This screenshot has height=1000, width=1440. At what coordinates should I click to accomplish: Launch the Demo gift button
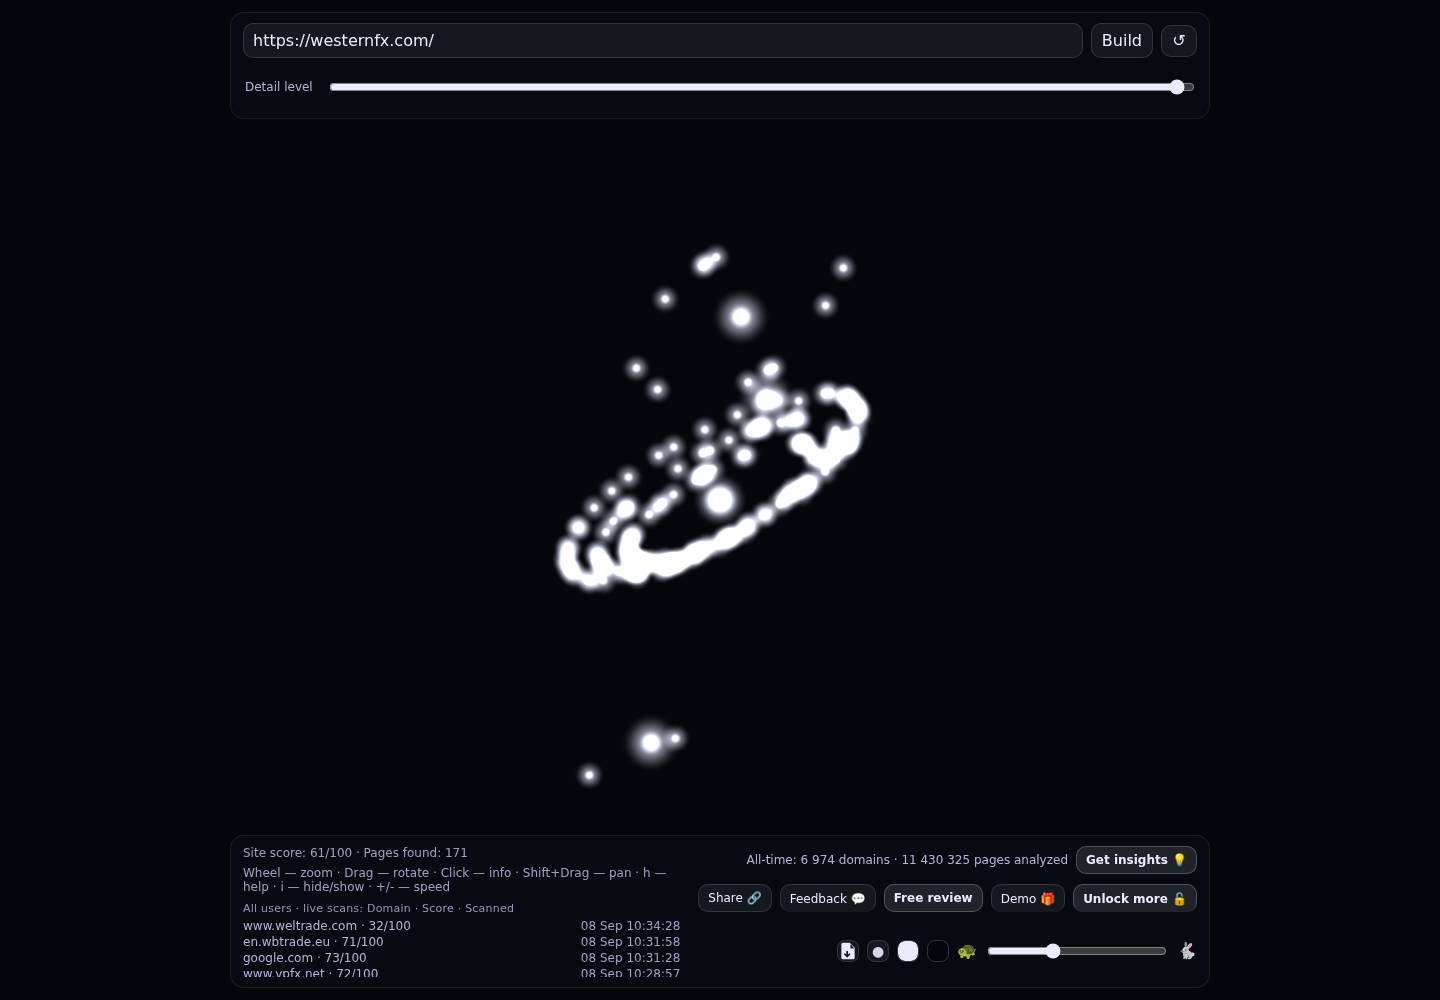tap(1028, 898)
